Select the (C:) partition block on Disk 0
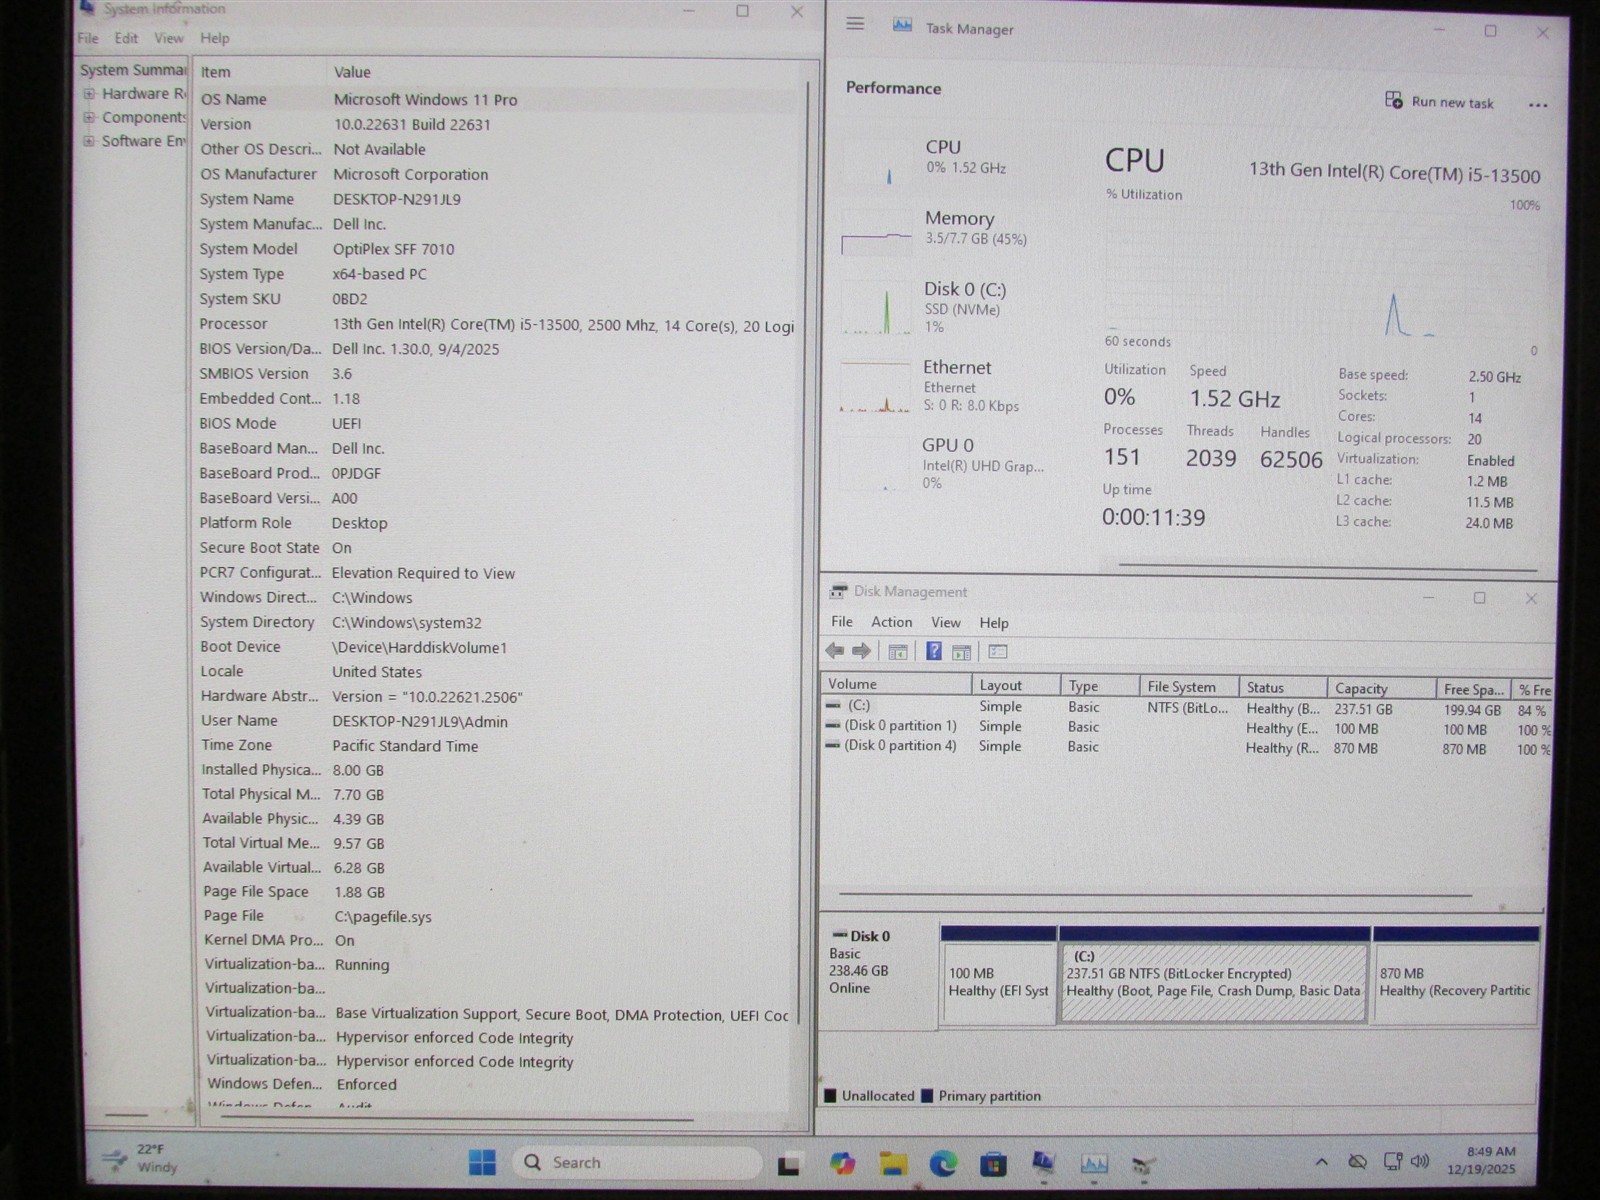The height and width of the screenshot is (1200, 1600). coord(1213,982)
